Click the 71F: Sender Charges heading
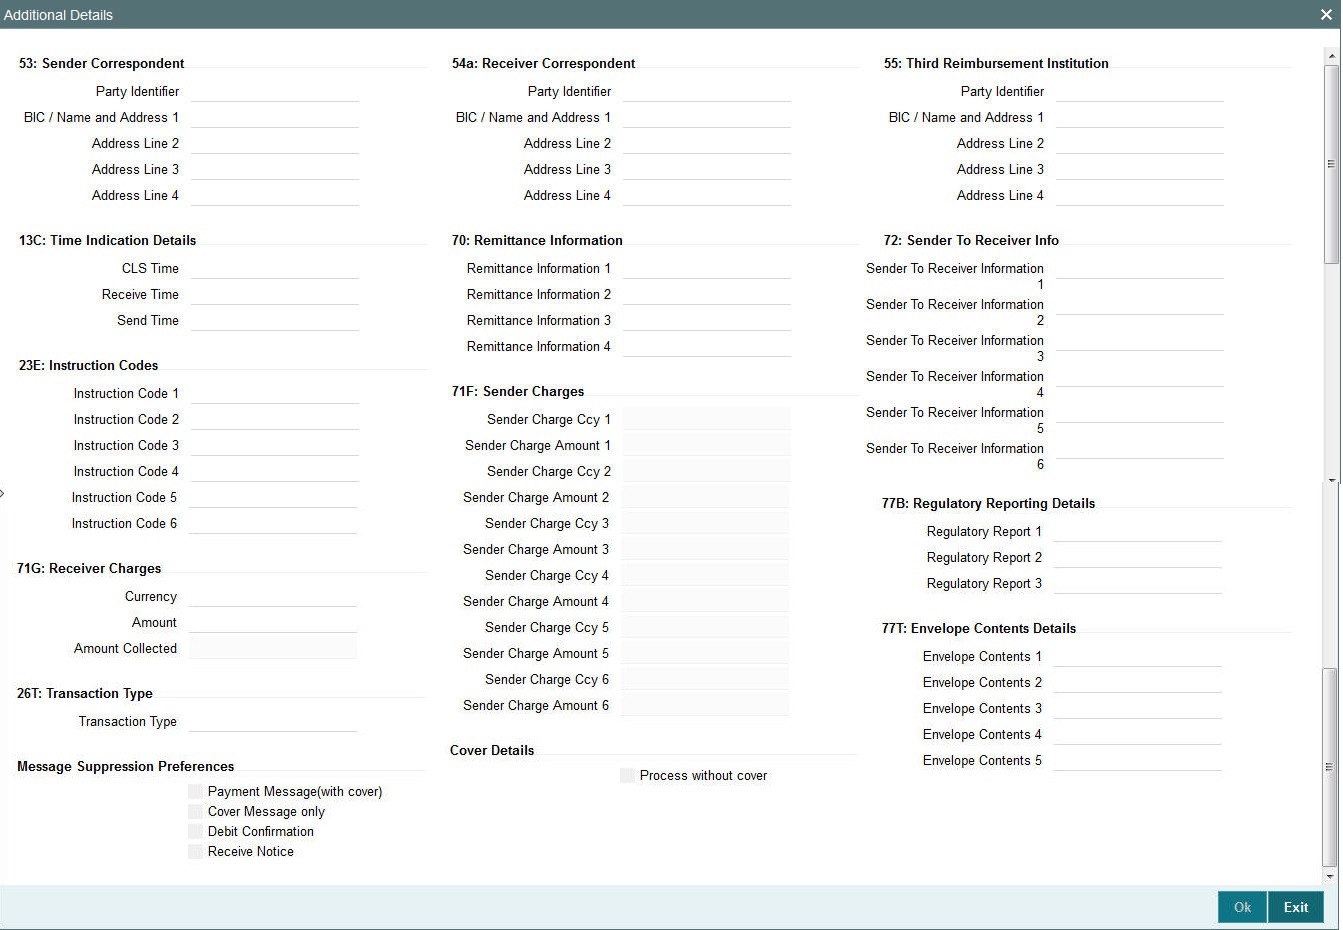This screenshot has width=1343, height=930. (x=518, y=391)
